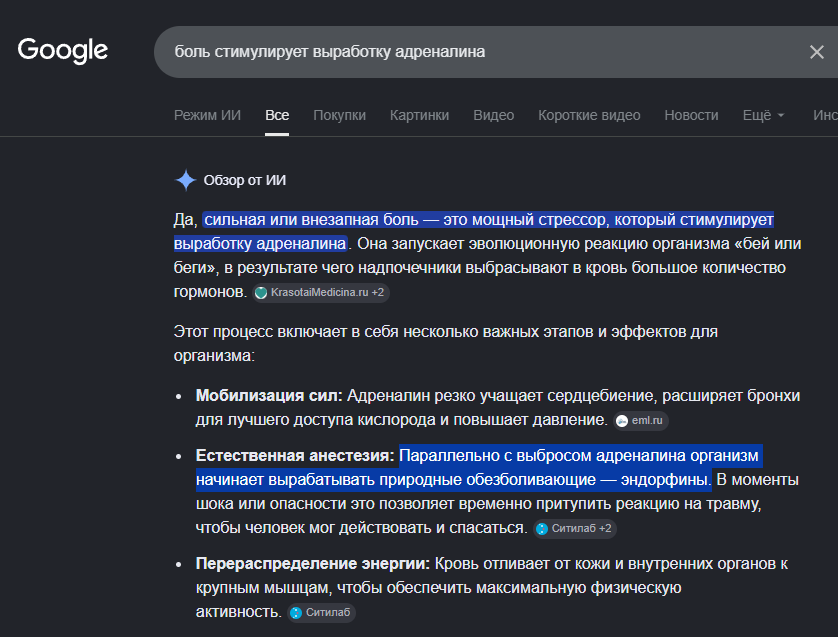The height and width of the screenshot is (637, 838).
Task: Click the Google logo
Action: pos(63,51)
